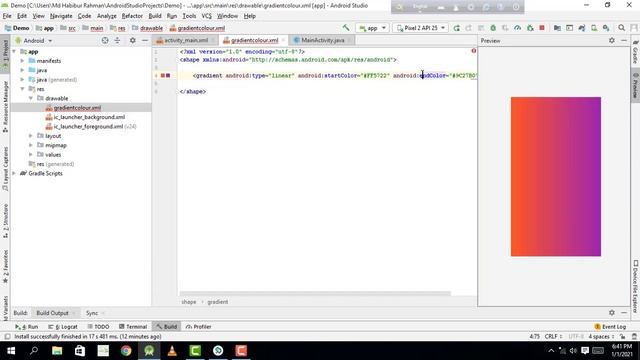The height and width of the screenshot is (360, 640).
Task: Open the Project panel settings gear
Action: tap(133, 40)
